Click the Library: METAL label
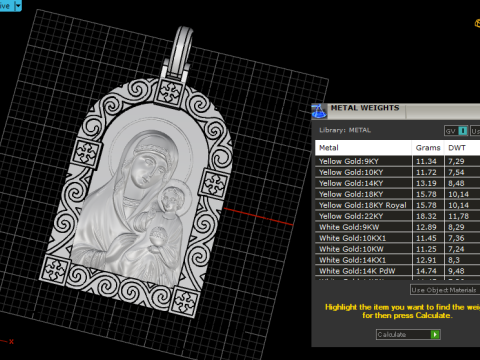This screenshot has height=360, width=480. [345, 130]
